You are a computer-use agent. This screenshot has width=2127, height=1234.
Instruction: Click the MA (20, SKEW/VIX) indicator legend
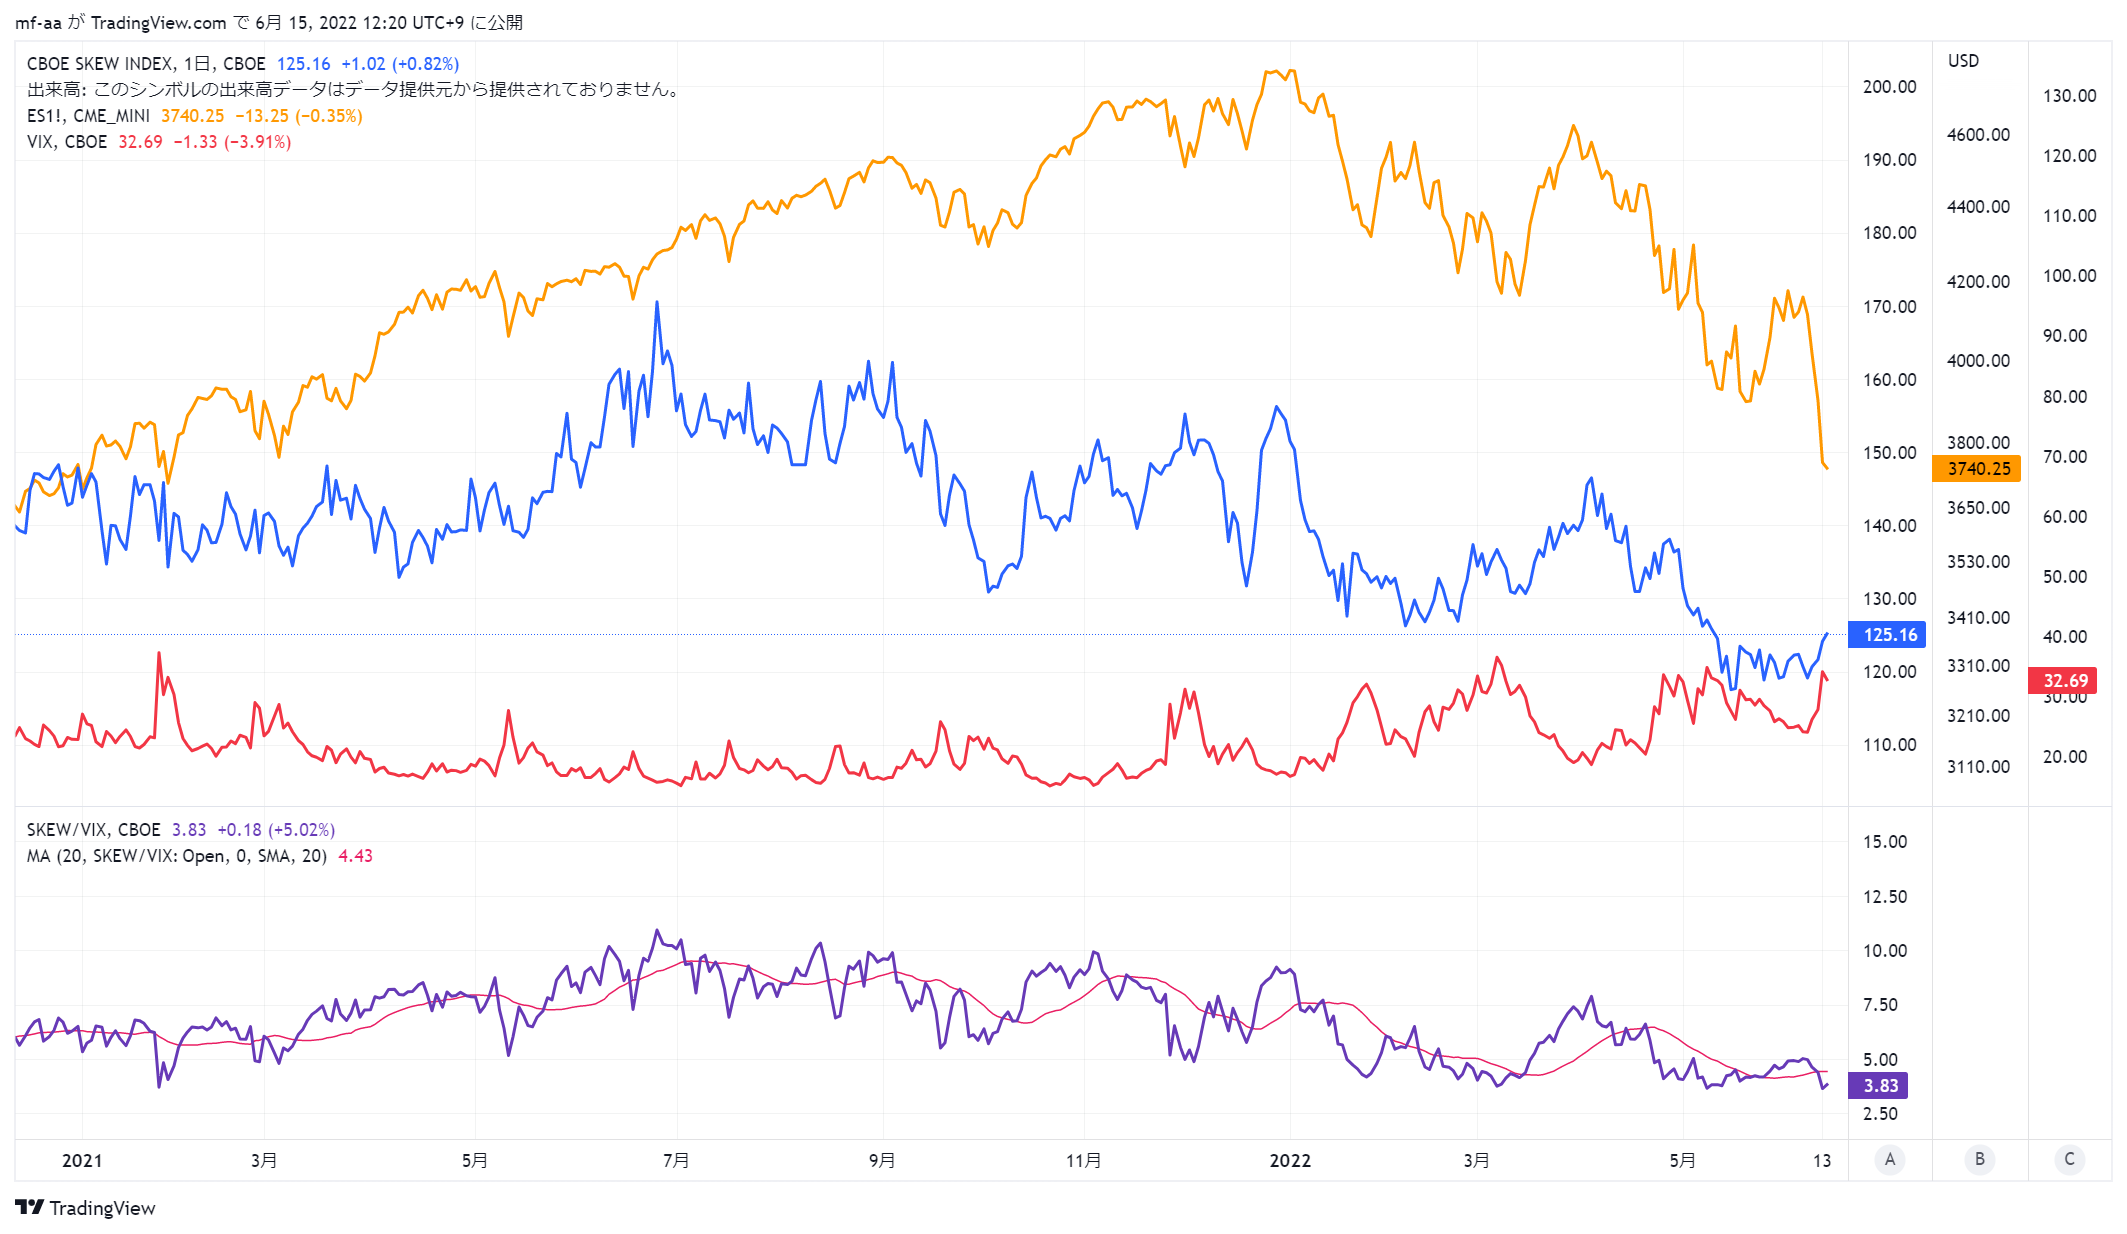[x=177, y=856]
